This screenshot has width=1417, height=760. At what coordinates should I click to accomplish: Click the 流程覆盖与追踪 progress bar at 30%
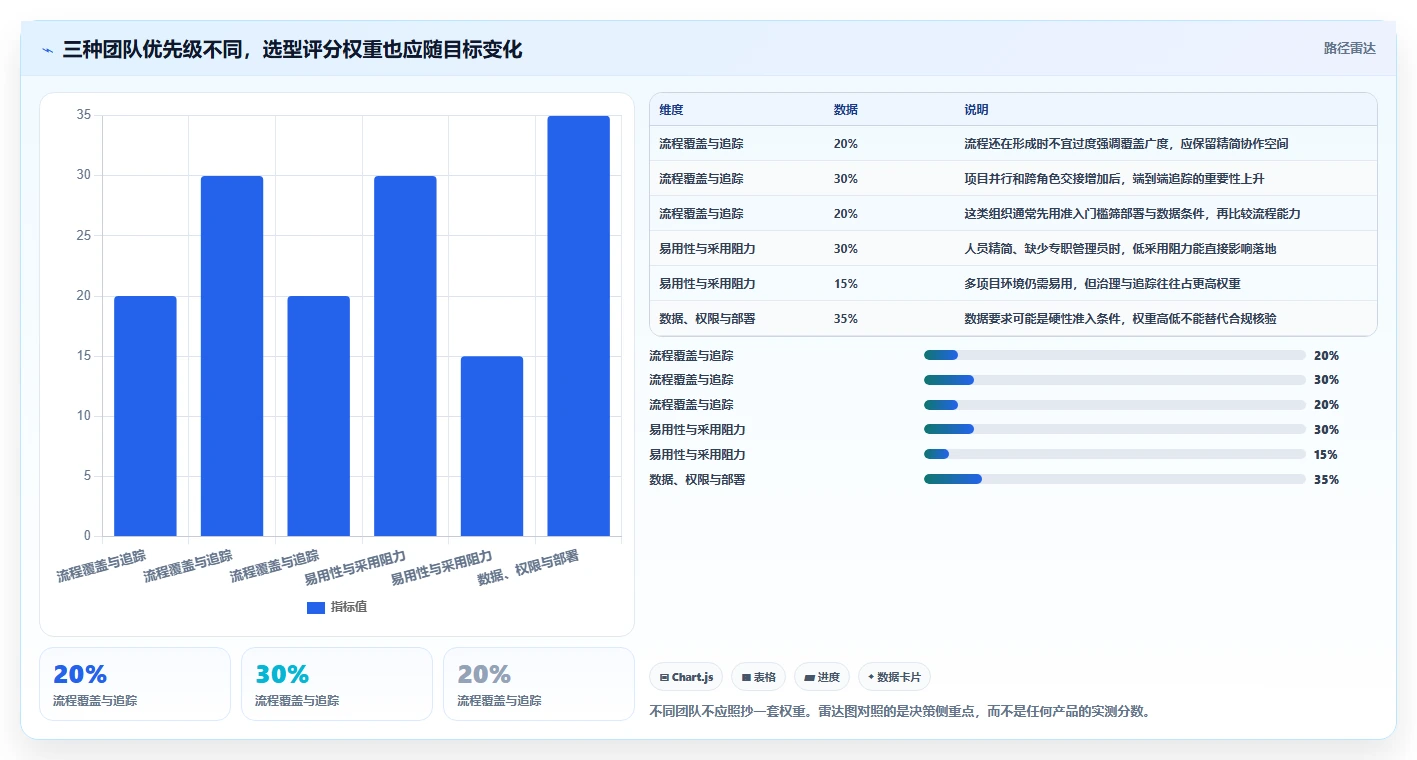click(x=1115, y=380)
